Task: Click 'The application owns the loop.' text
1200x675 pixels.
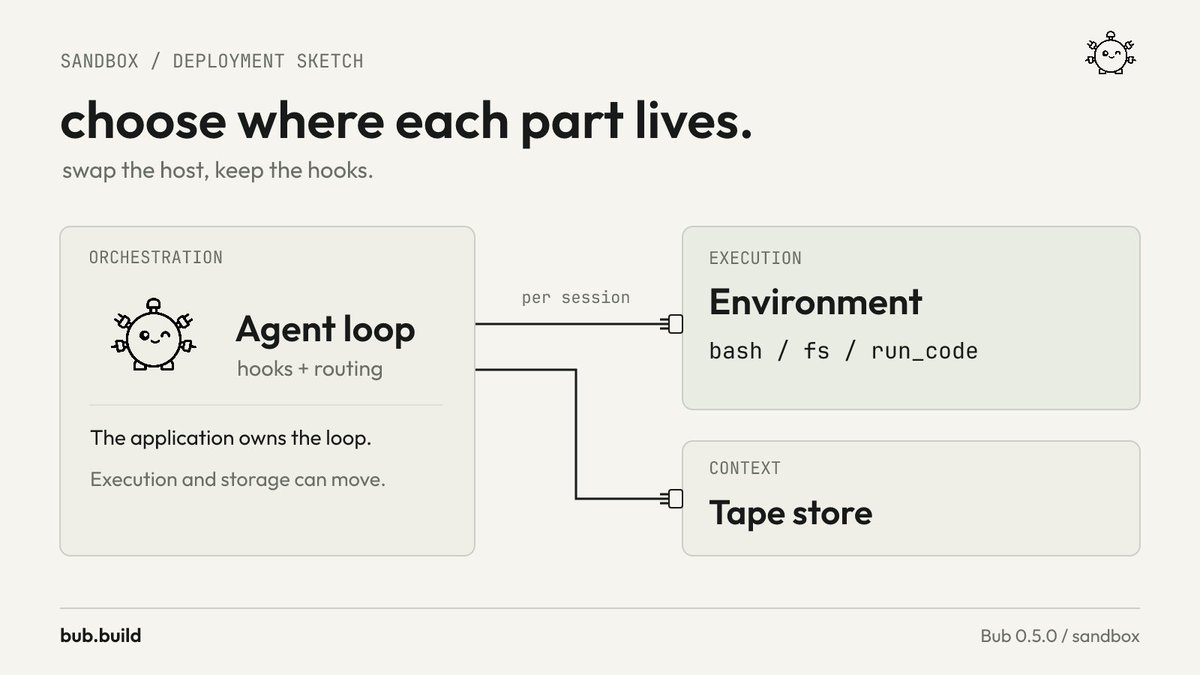Action: 231,438
